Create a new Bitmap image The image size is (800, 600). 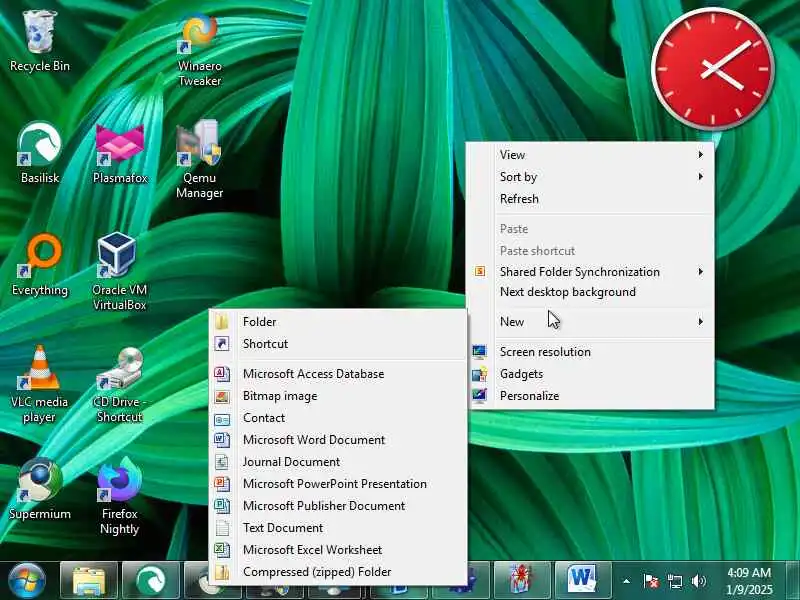pyautogui.click(x=338, y=395)
